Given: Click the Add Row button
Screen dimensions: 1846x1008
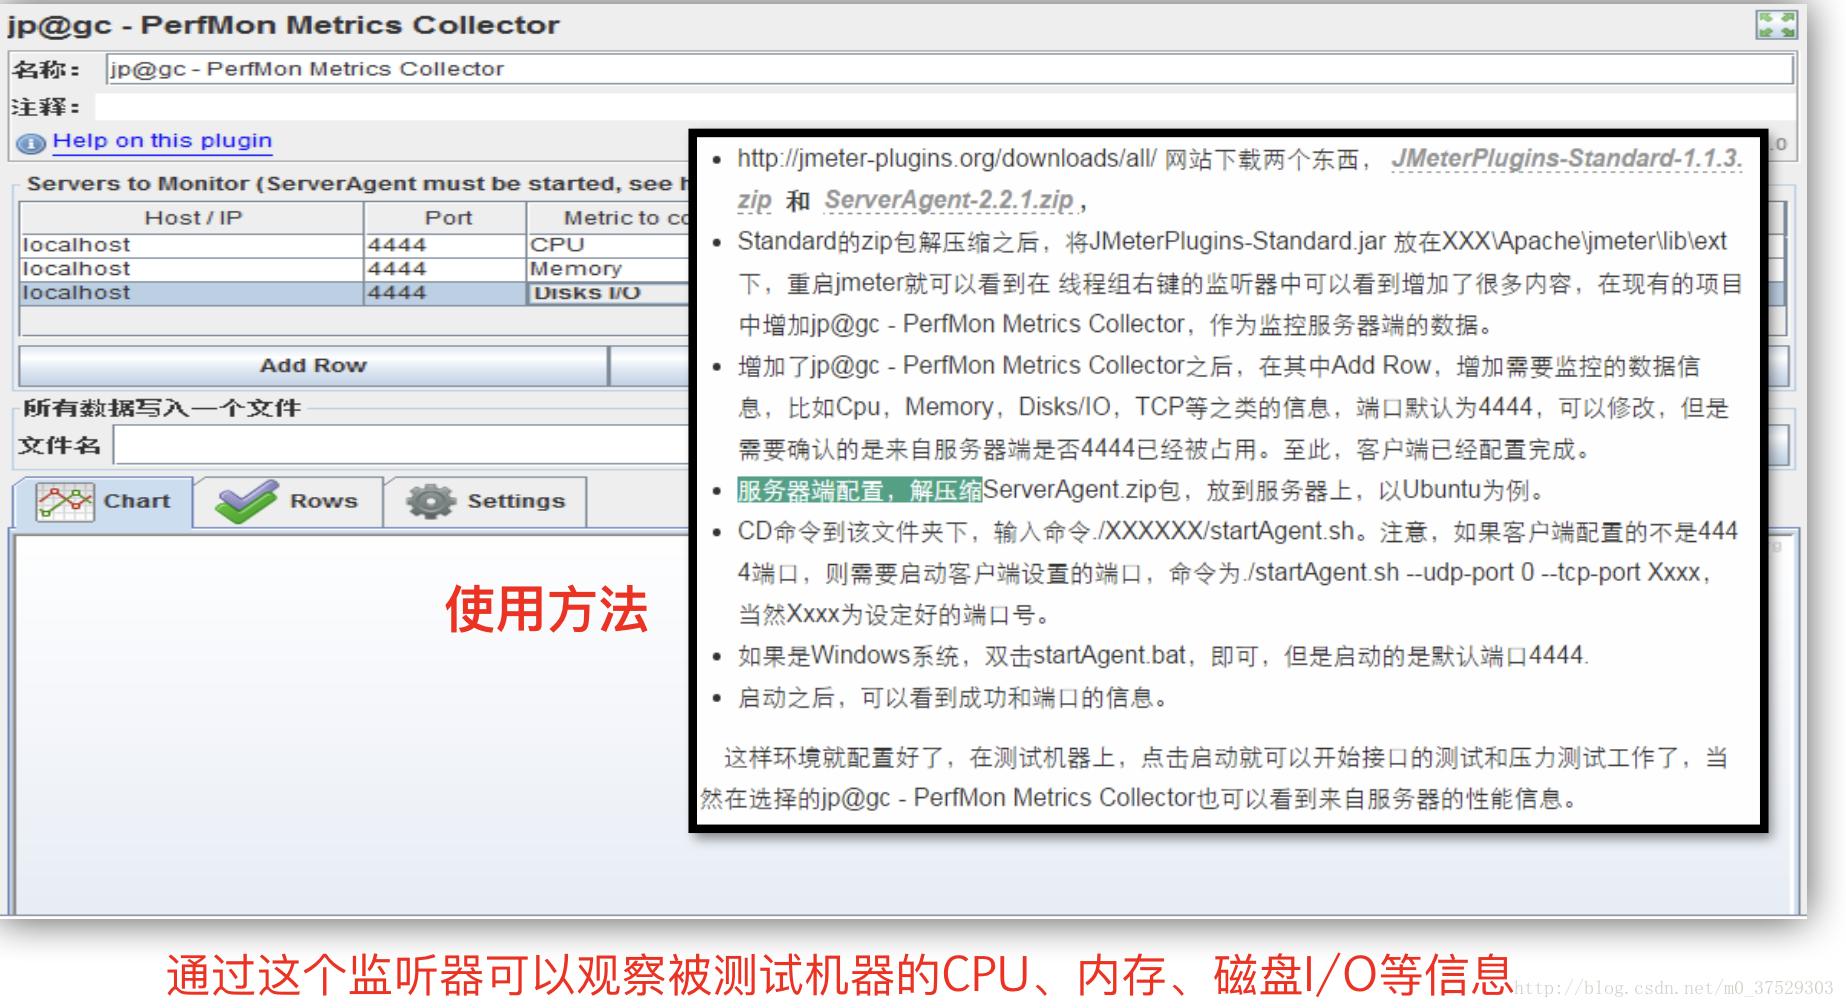Looking at the screenshot, I should 313,364.
